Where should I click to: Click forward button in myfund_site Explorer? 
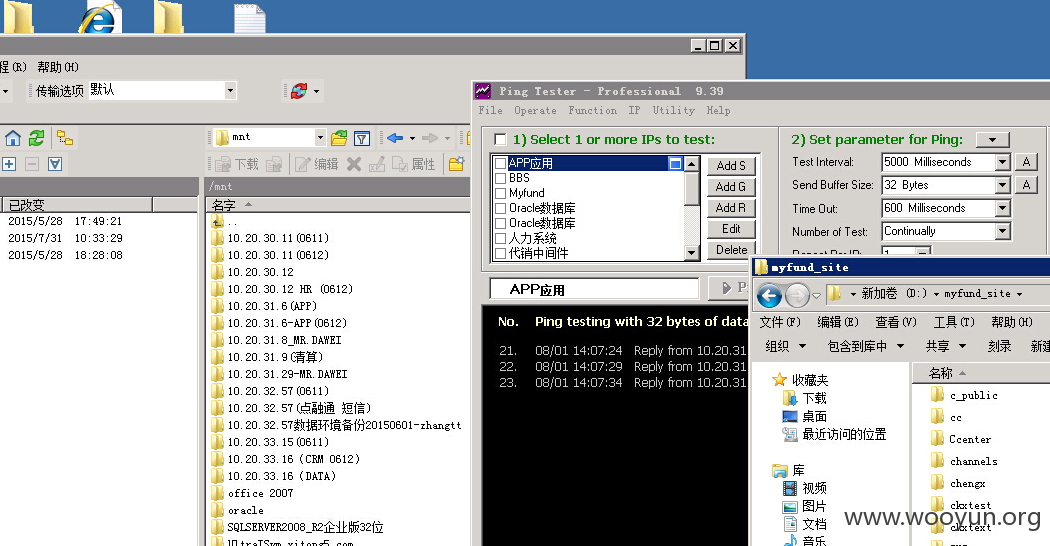pyautogui.click(x=797, y=295)
